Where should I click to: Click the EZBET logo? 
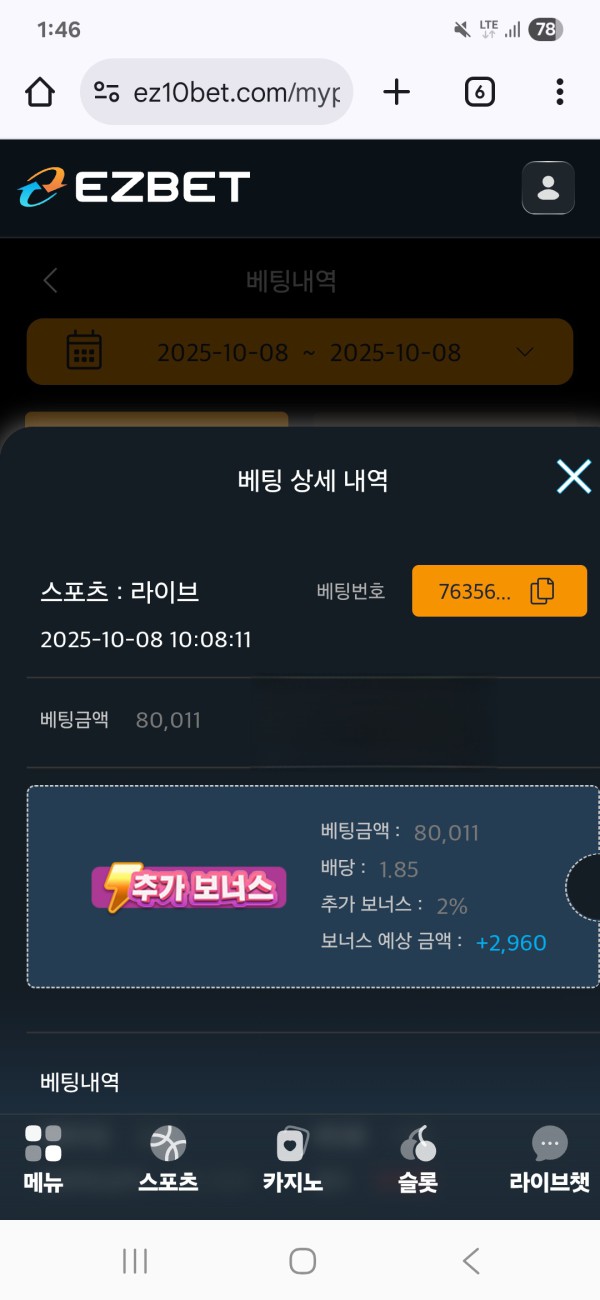point(133,188)
